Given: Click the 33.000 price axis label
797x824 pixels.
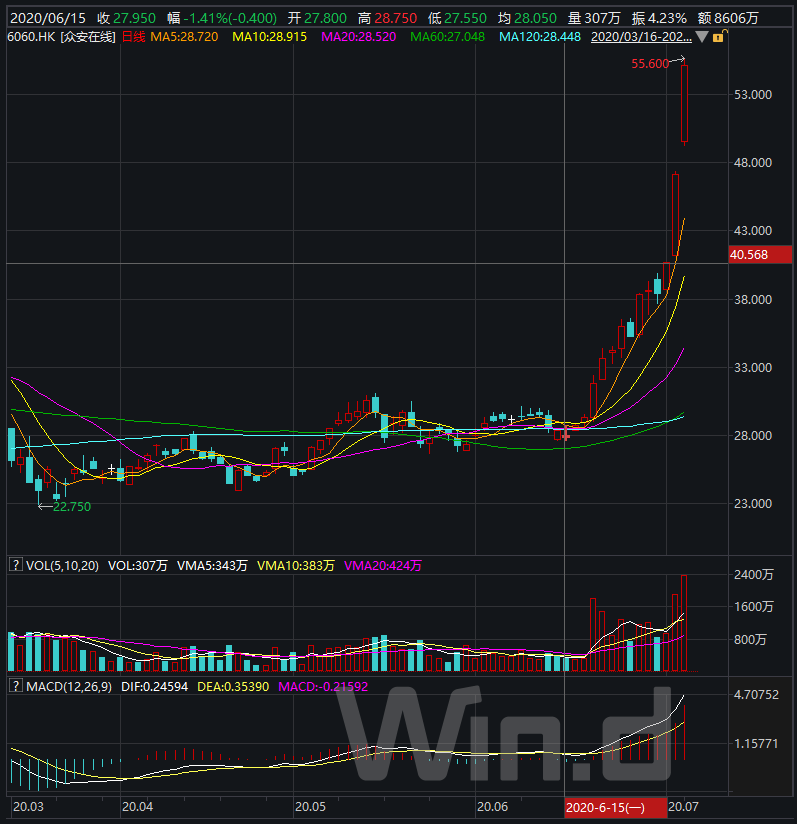Looking at the screenshot, I should click(753, 367).
